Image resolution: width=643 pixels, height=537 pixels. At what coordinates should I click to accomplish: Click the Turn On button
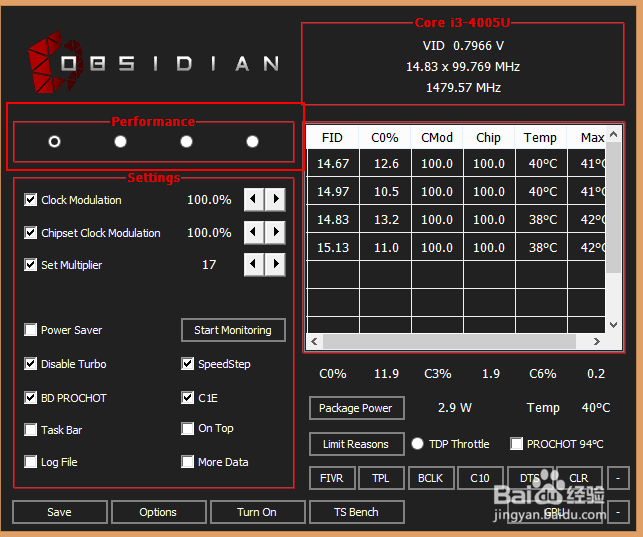pyautogui.click(x=258, y=512)
